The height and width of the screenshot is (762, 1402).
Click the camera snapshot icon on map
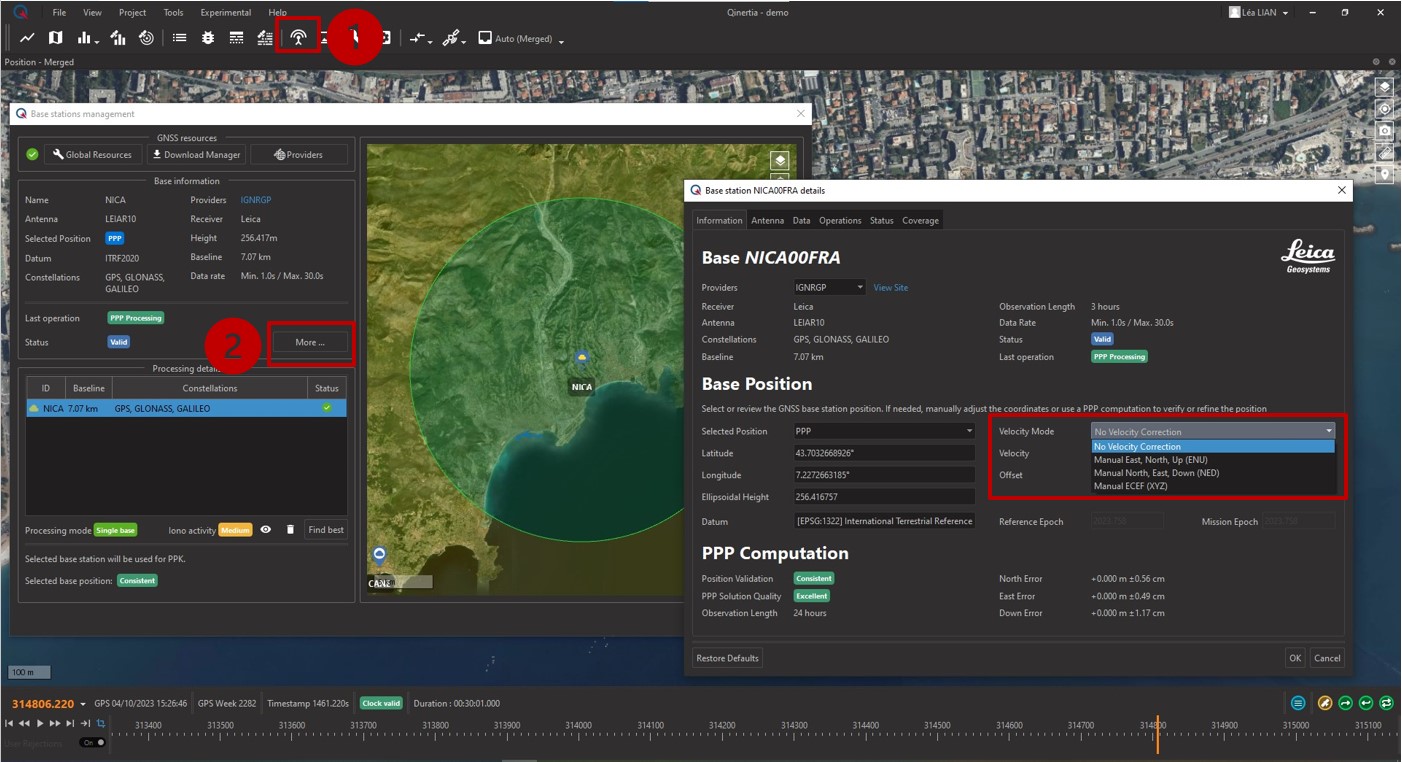(x=1384, y=131)
